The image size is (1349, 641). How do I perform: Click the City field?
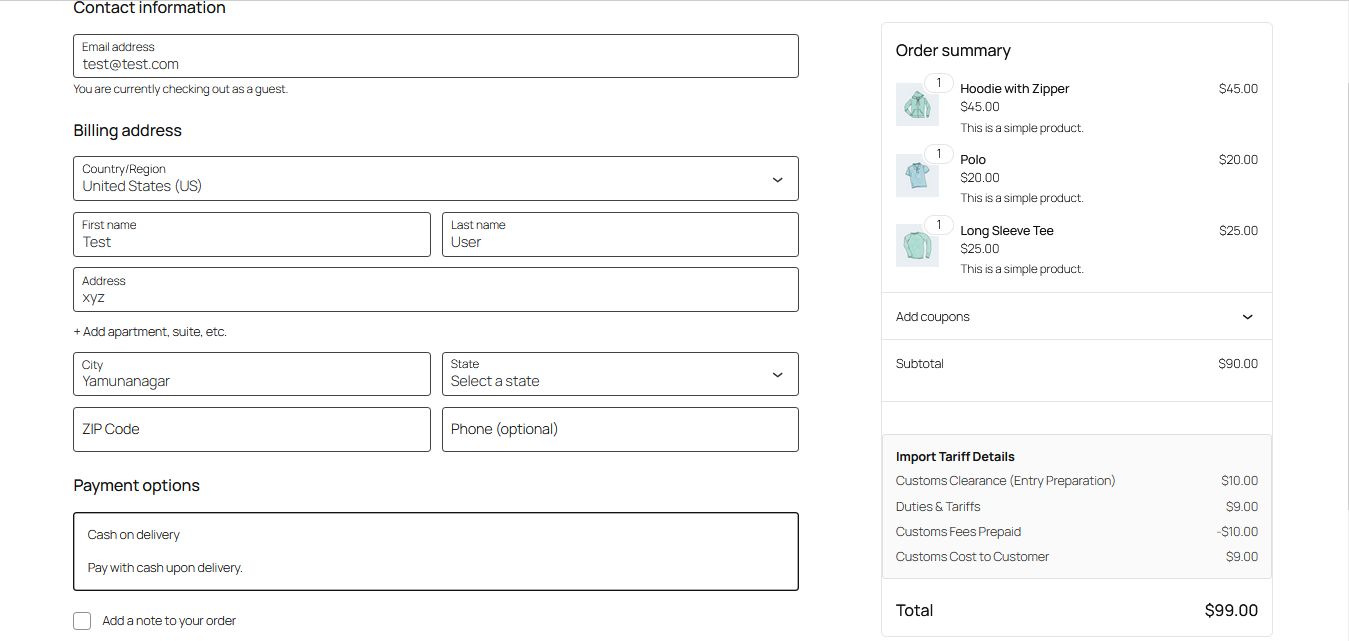[251, 374]
